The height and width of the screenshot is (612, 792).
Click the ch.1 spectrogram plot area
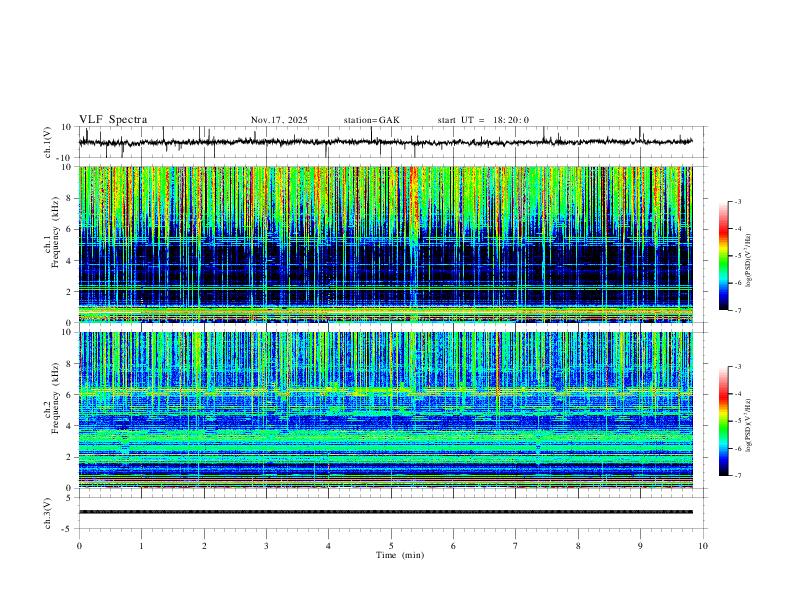point(385,244)
